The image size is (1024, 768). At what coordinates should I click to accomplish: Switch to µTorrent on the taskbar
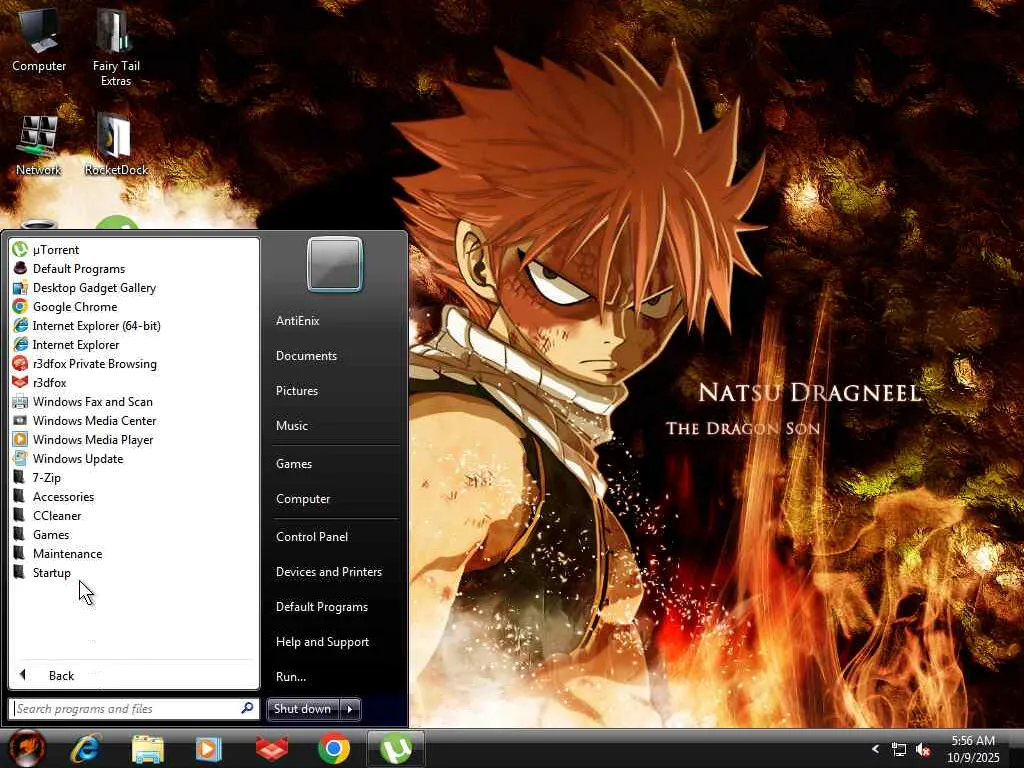click(x=396, y=748)
